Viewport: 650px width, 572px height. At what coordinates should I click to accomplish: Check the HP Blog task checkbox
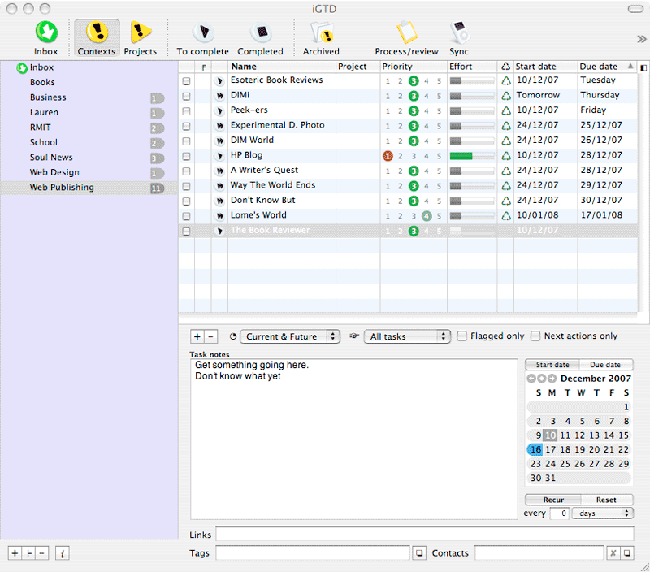coord(186,156)
